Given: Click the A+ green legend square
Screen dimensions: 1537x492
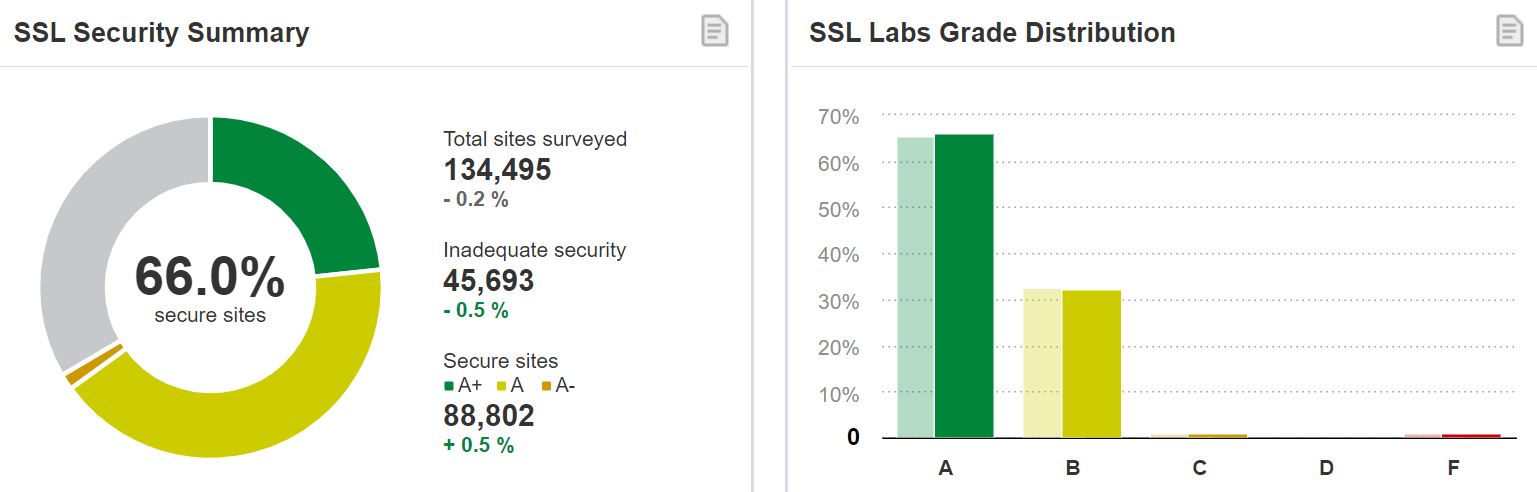Looking at the screenshot, I should 449,386.
